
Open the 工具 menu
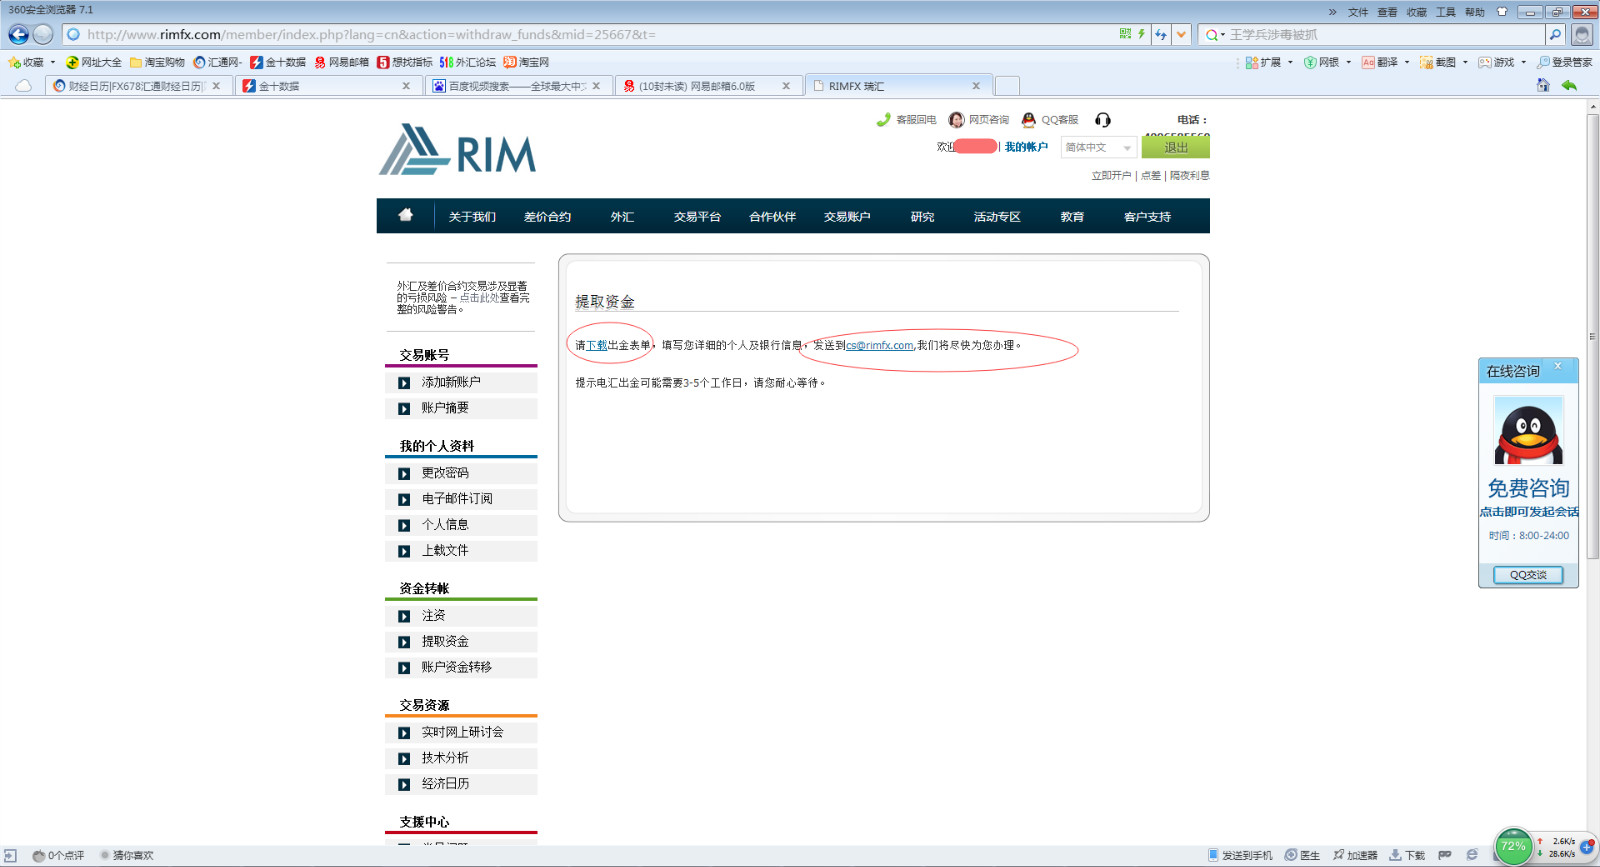(1446, 12)
